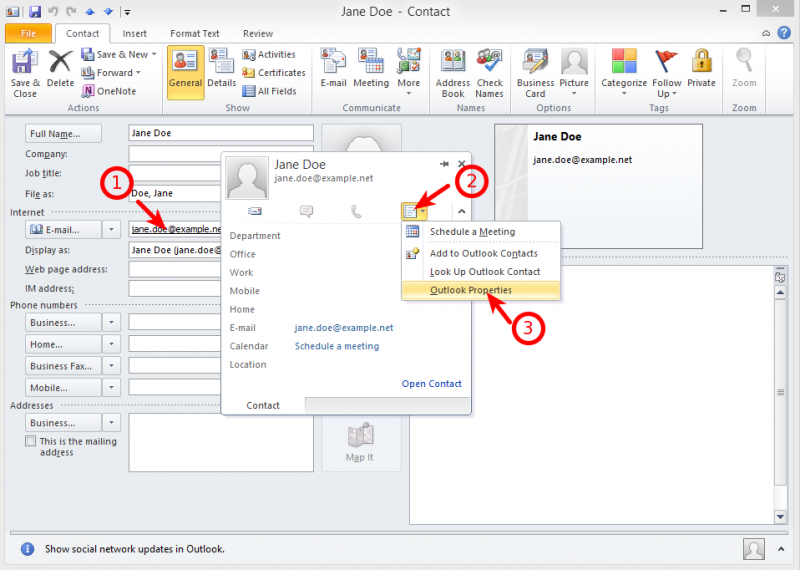The height and width of the screenshot is (570, 800).
Task: Switch to the Review tab
Action: tap(258, 34)
